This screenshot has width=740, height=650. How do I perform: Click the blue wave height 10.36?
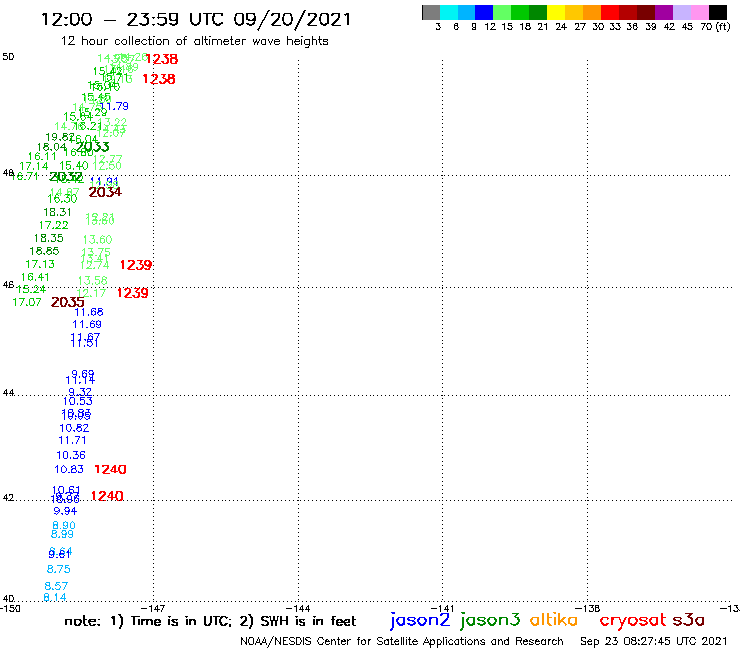71,456
